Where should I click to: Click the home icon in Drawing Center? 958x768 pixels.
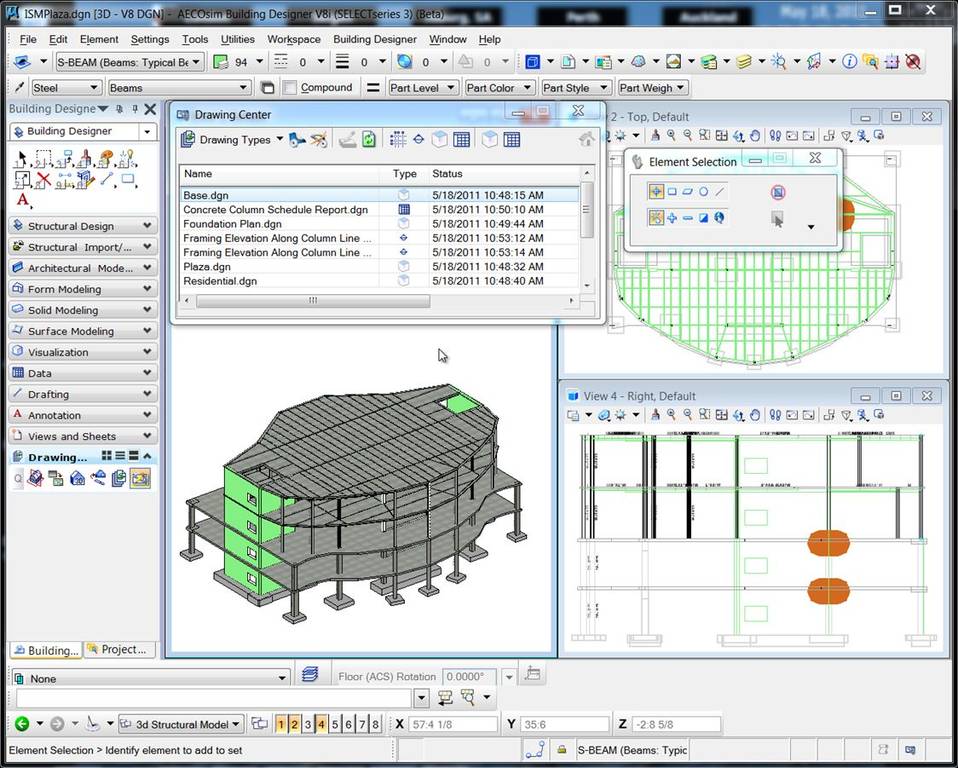(586, 139)
